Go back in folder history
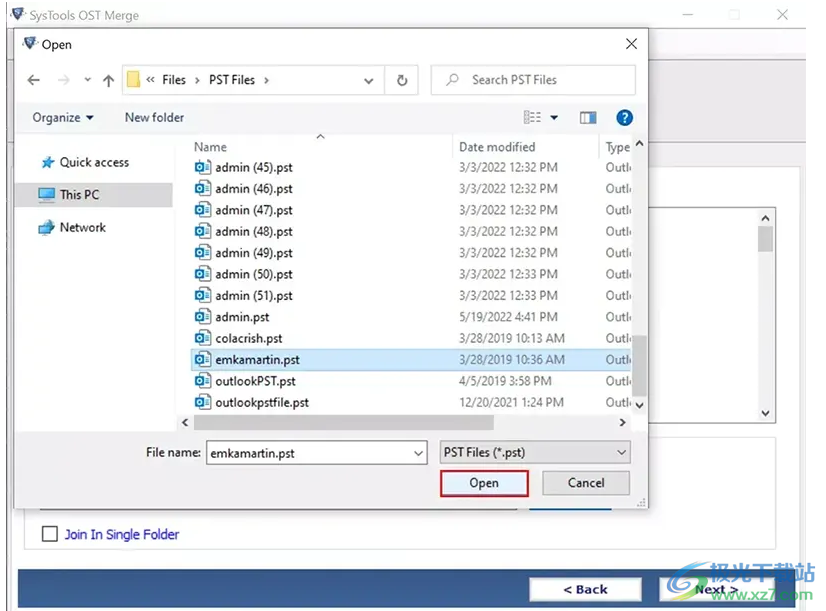 coord(34,80)
